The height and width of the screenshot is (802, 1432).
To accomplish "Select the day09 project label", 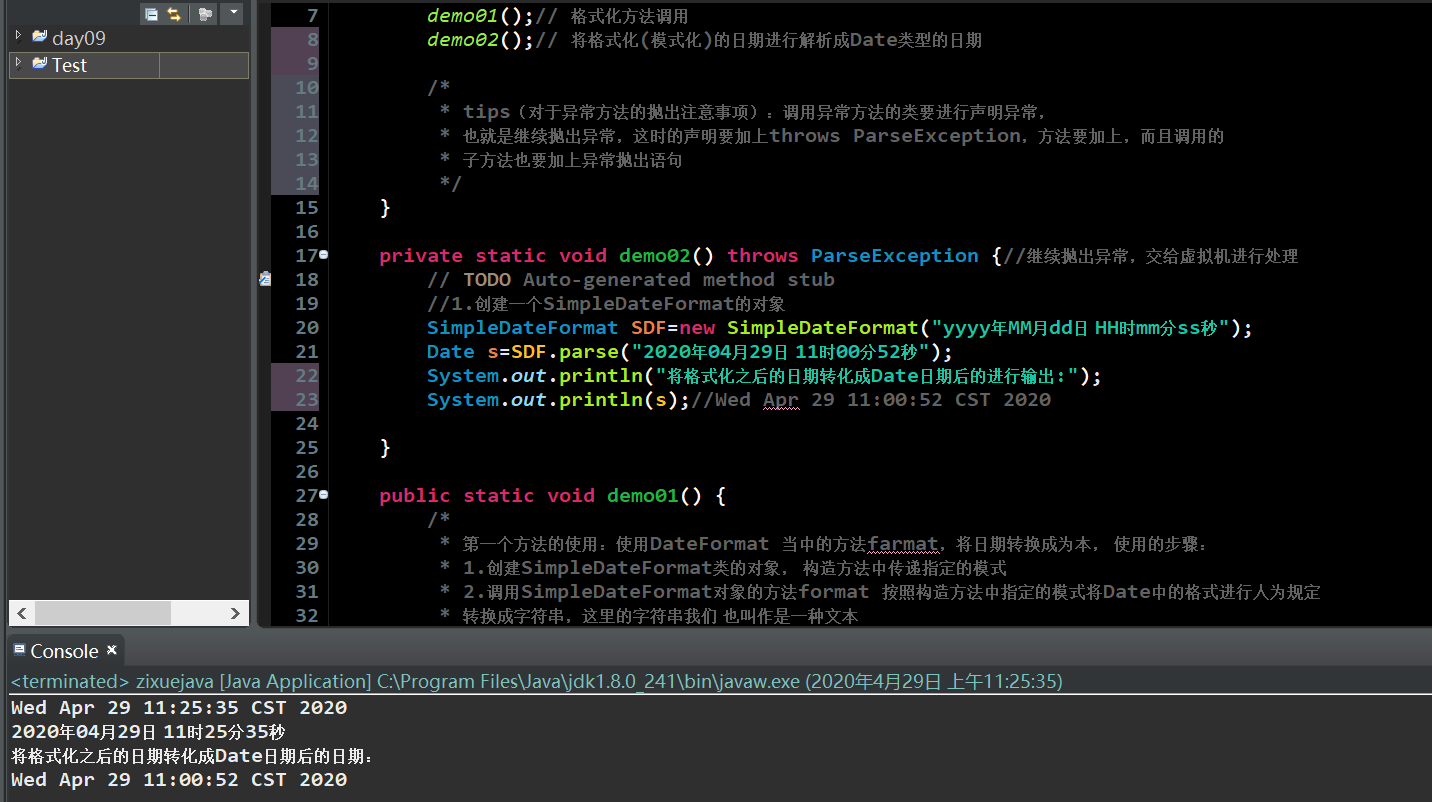I will coord(78,38).
